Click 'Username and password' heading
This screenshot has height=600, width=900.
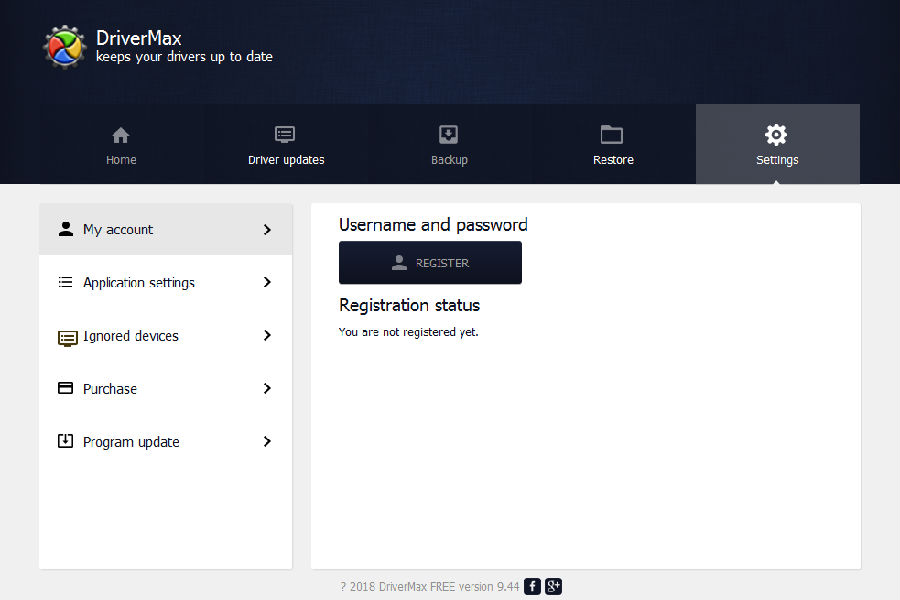point(433,224)
